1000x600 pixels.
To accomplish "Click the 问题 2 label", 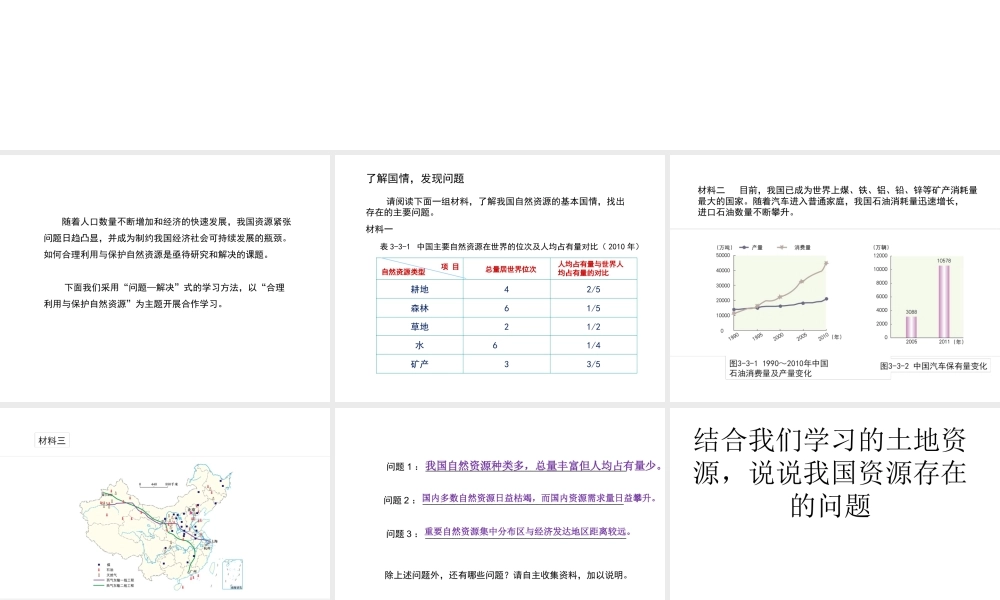I will click(401, 500).
